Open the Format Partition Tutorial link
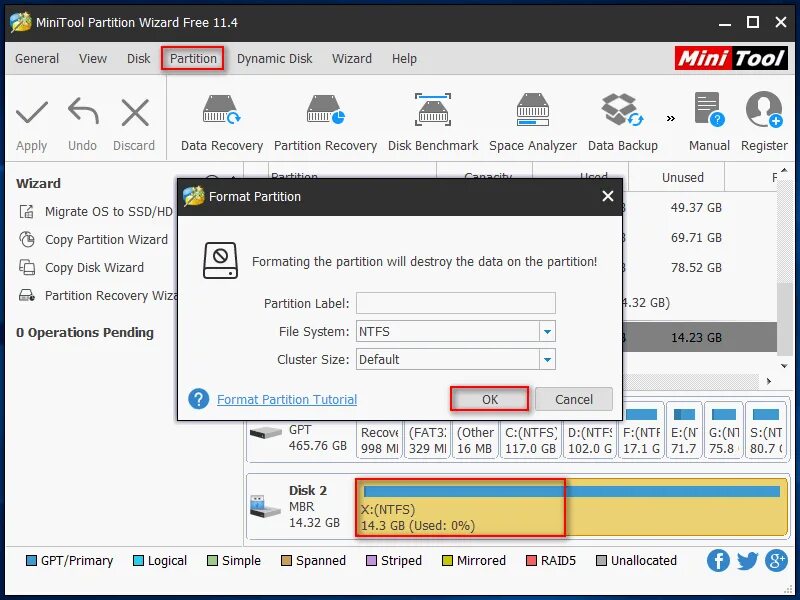 287,399
